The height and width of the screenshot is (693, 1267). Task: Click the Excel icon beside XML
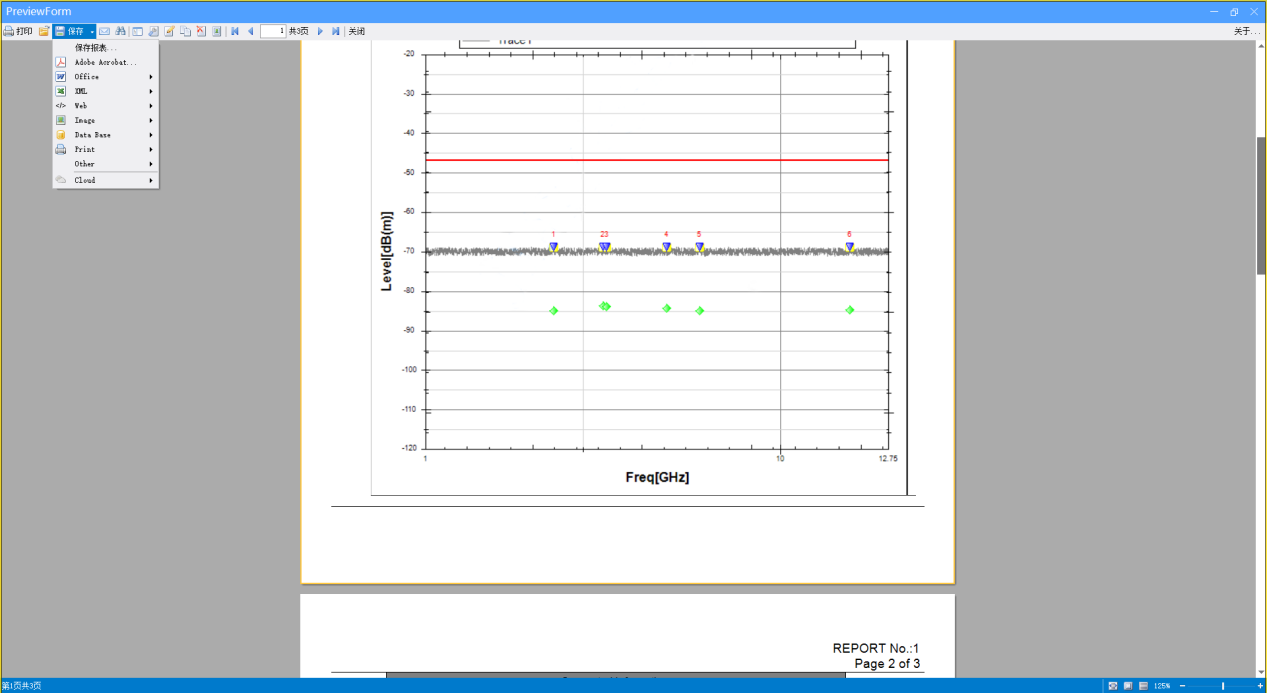pyautogui.click(x=61, y=91)
